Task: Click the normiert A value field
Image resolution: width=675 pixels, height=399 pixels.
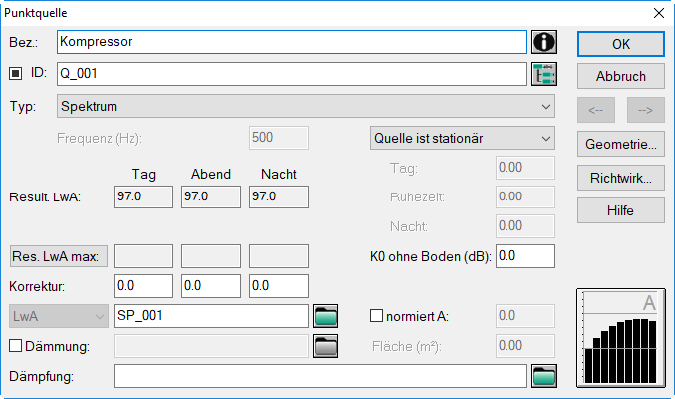Action: point(525,316)
